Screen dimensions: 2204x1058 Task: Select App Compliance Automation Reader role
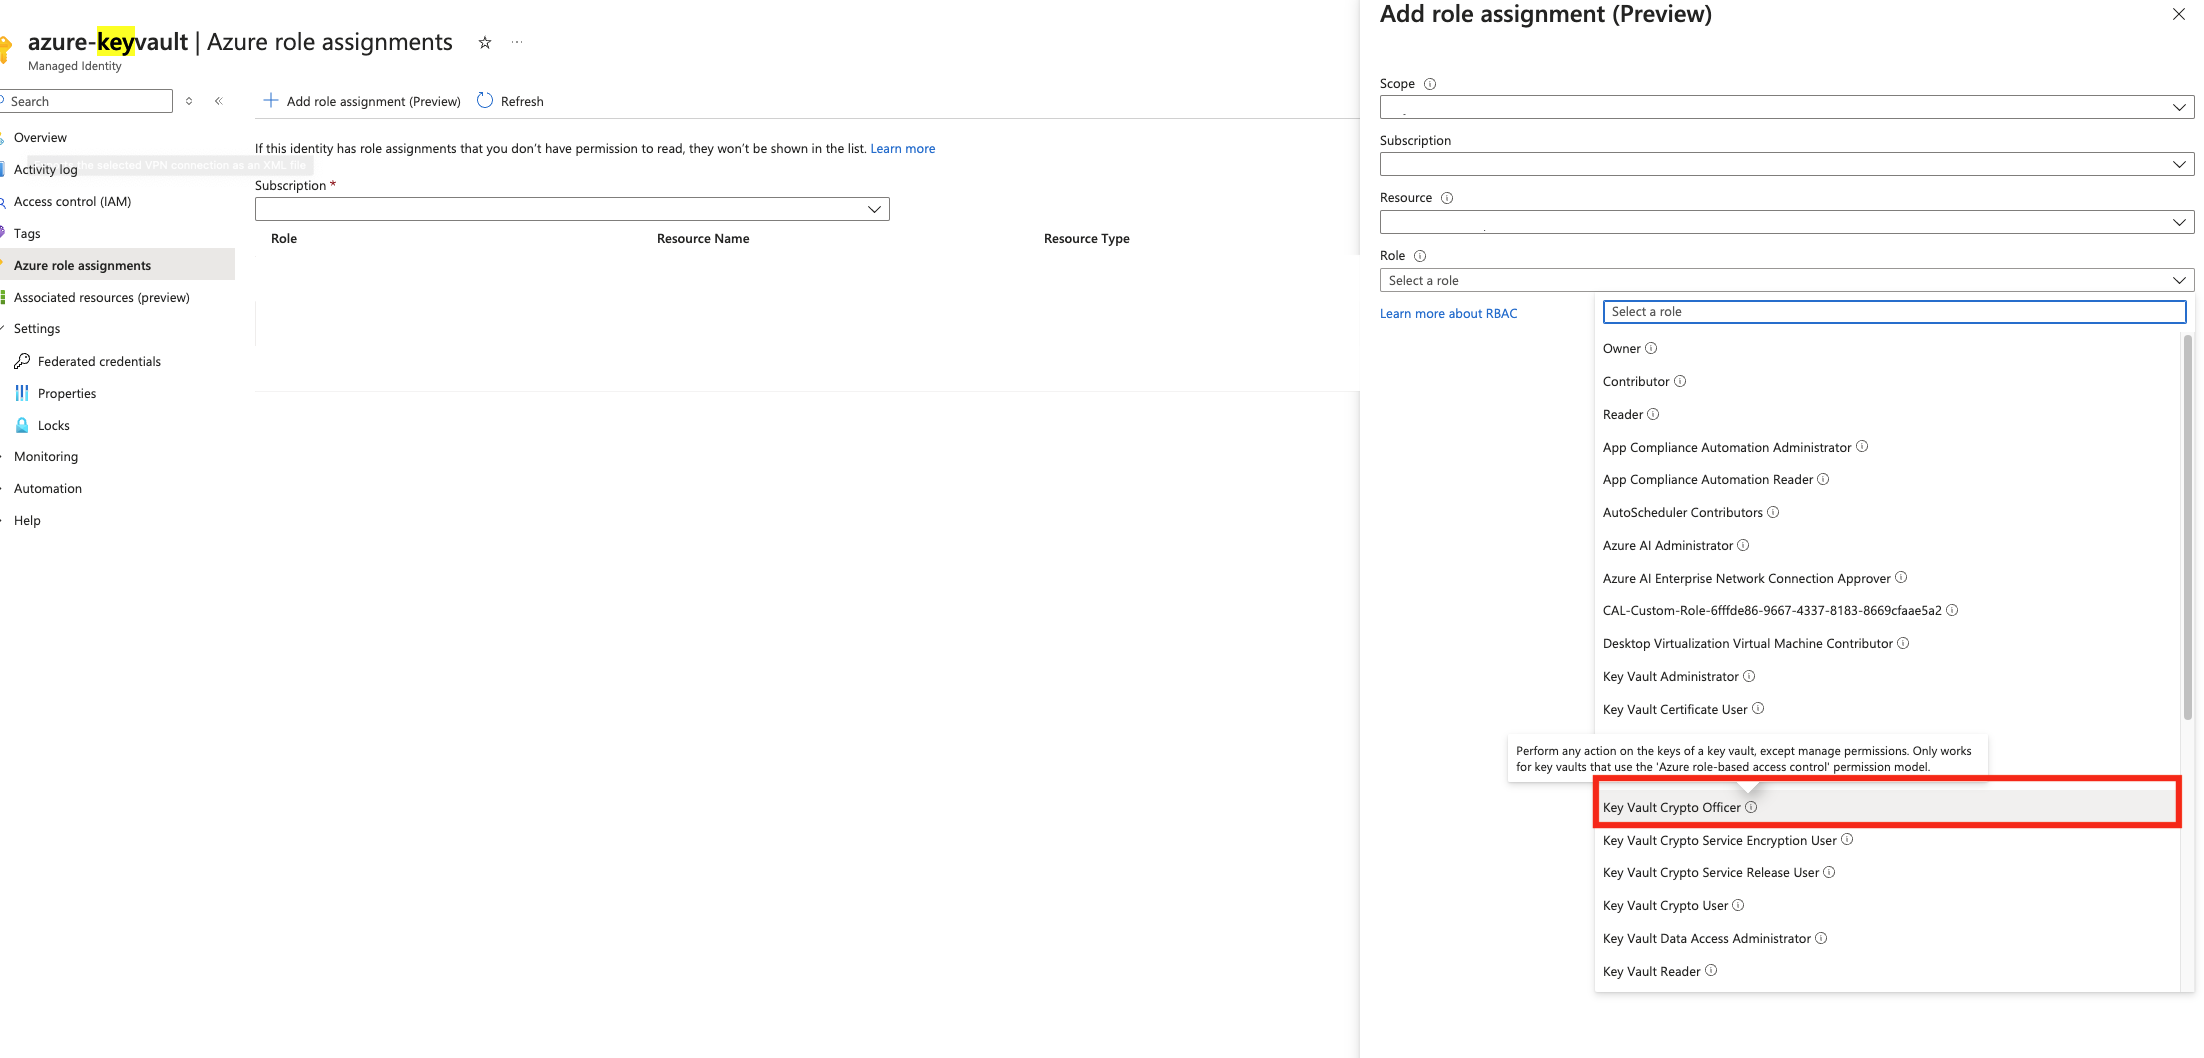tap(1887, 479)
